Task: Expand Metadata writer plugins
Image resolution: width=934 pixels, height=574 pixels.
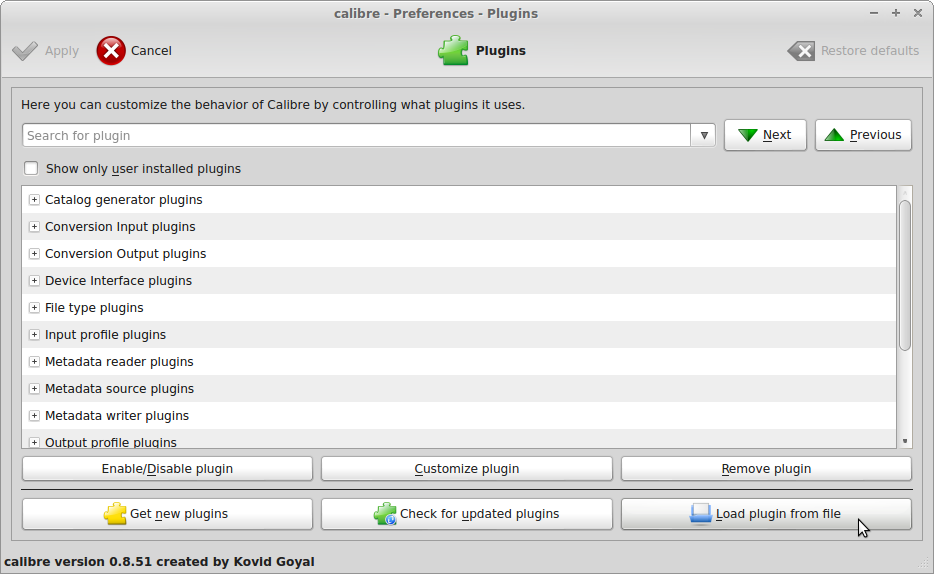Action: 34,416
